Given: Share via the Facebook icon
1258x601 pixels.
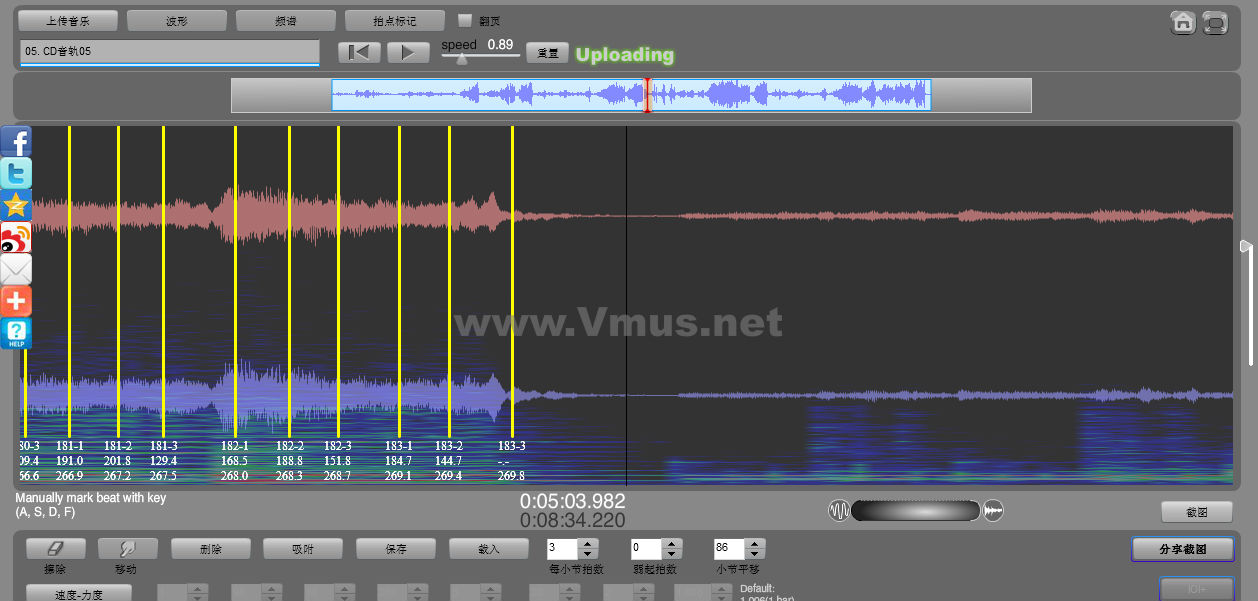Looking at the screenshot, I should [16, 142].
